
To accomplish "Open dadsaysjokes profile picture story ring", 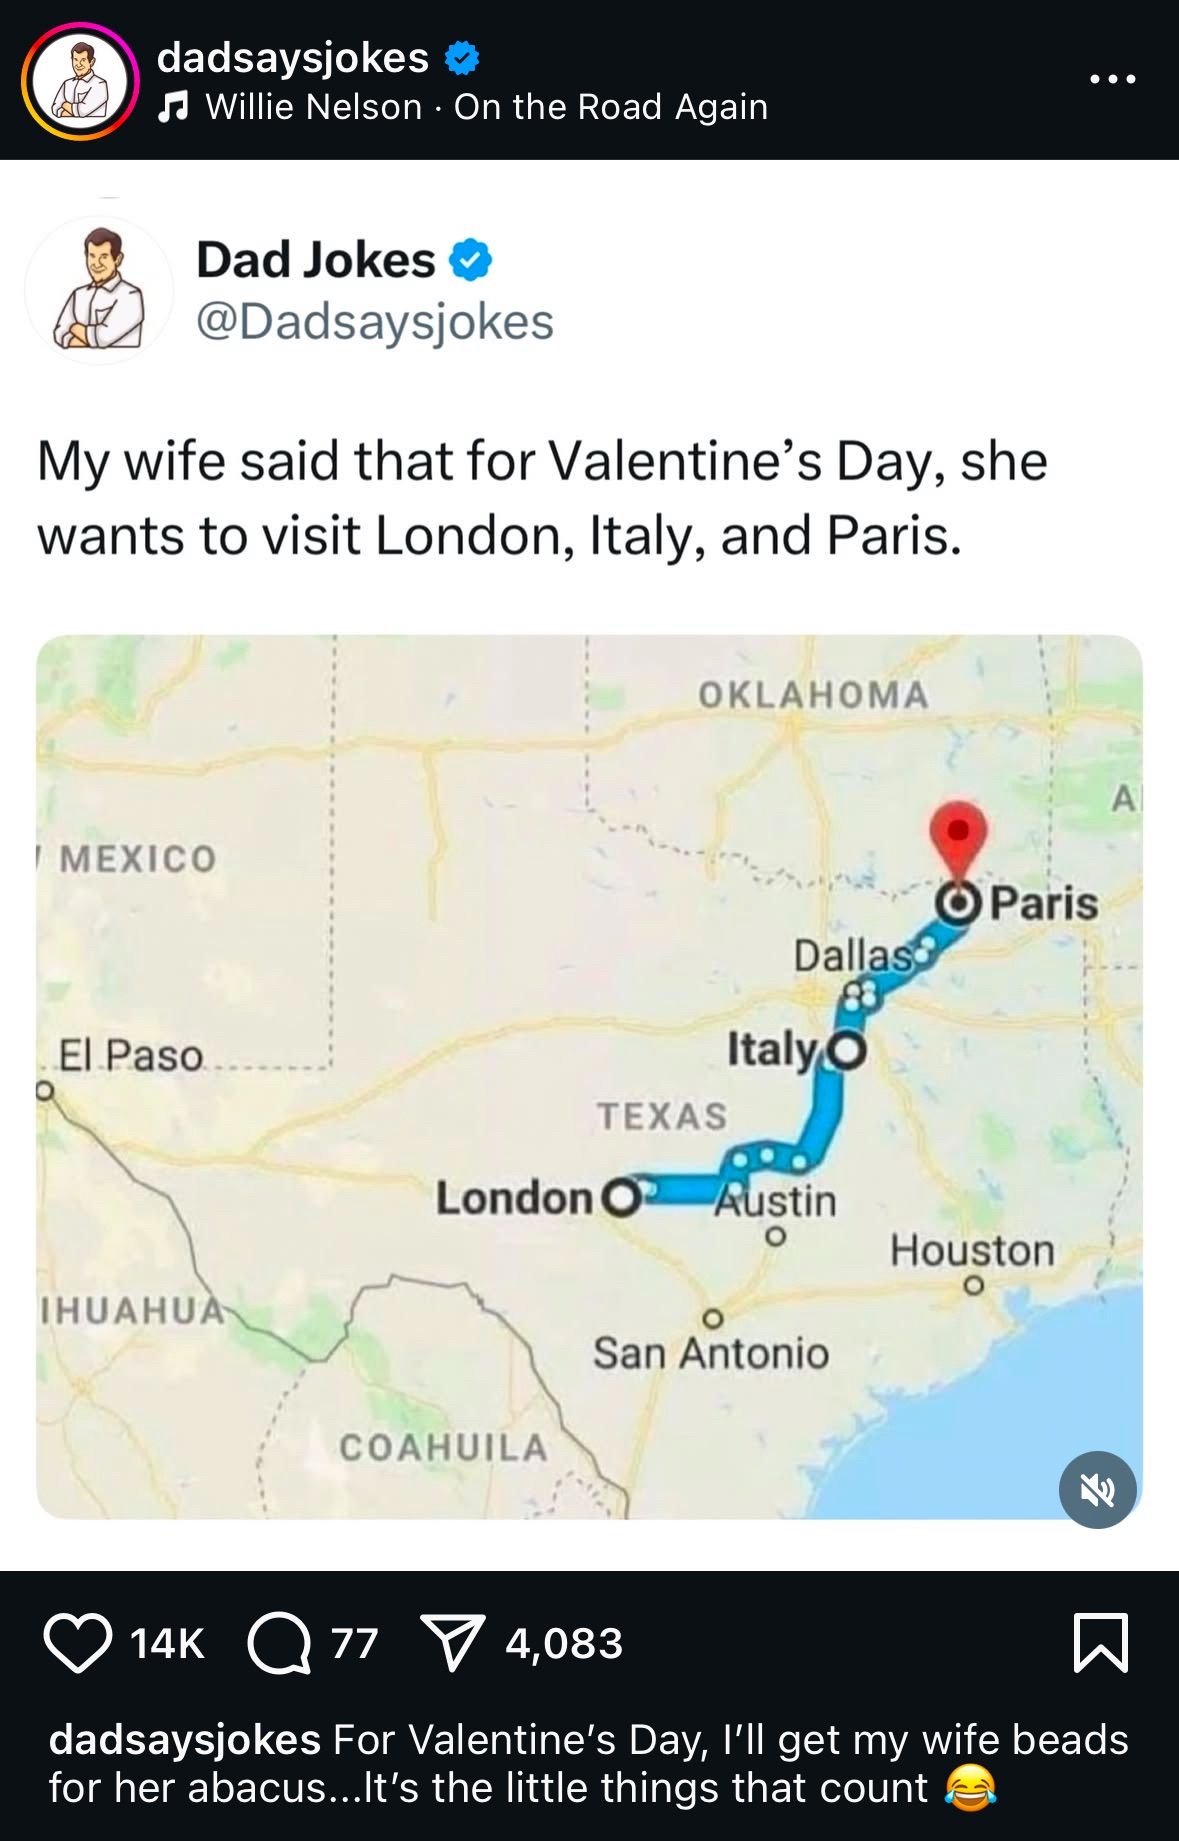I will (80, 80).
